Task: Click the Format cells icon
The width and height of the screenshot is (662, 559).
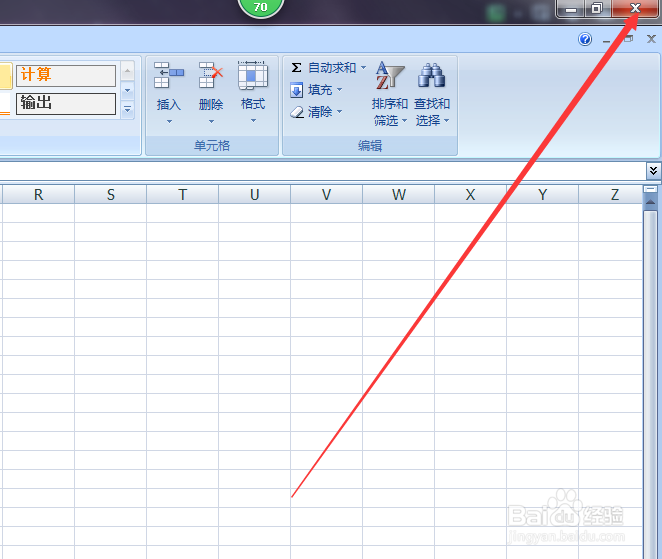Action: click(x=253, y=75)
